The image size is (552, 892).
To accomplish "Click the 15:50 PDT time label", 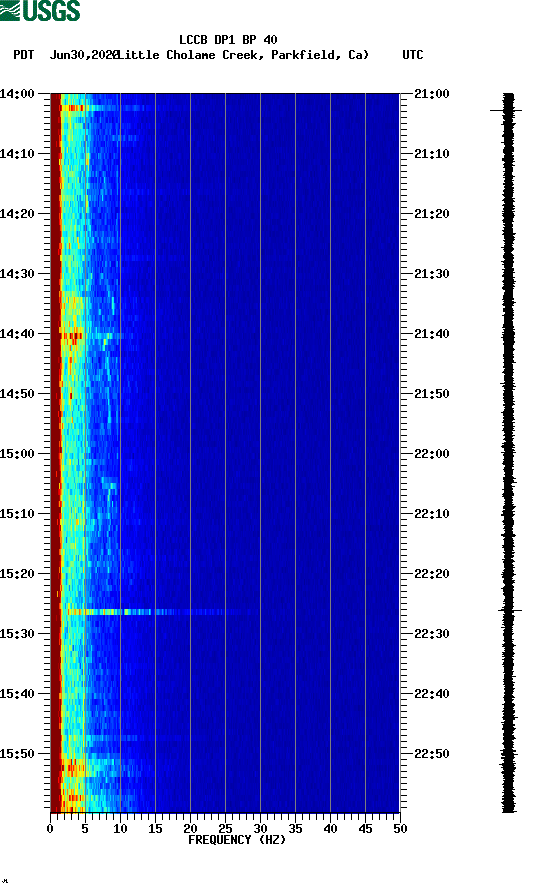I will coord(17,754).
